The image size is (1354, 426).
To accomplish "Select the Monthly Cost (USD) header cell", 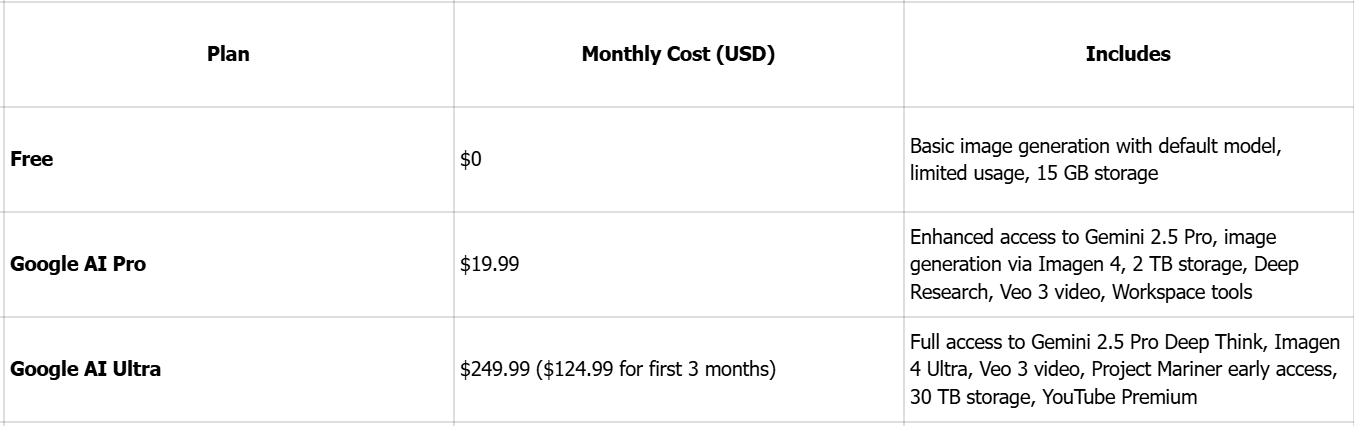I will pos(678,55).
